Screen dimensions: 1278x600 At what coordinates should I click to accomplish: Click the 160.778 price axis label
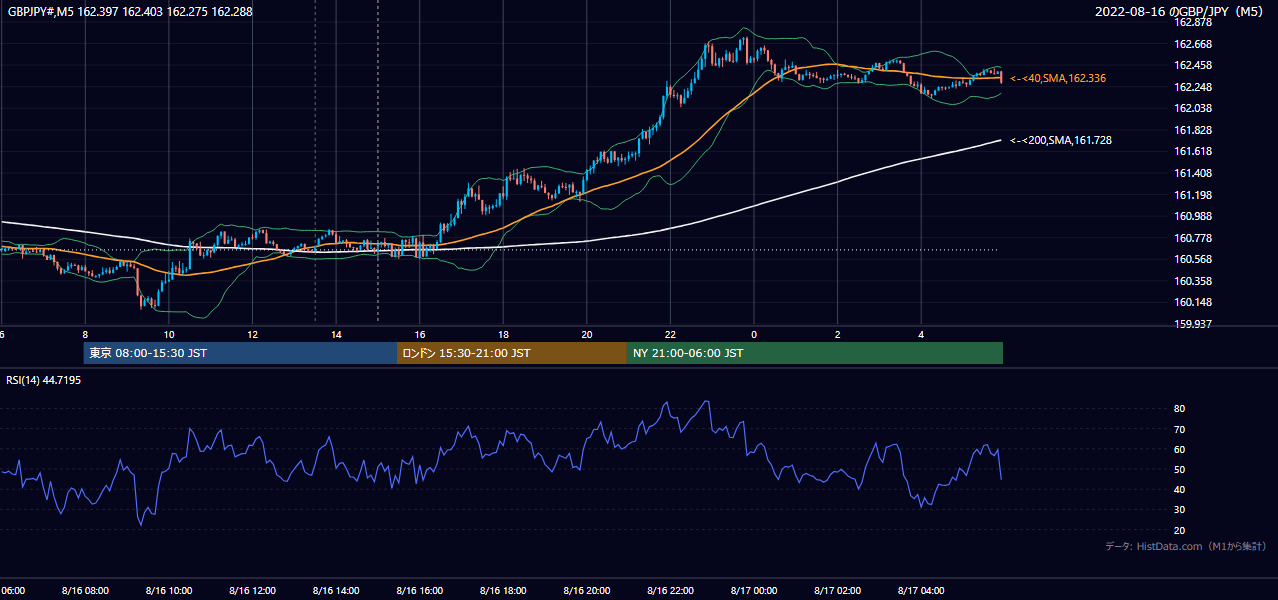click(1192, 238)
